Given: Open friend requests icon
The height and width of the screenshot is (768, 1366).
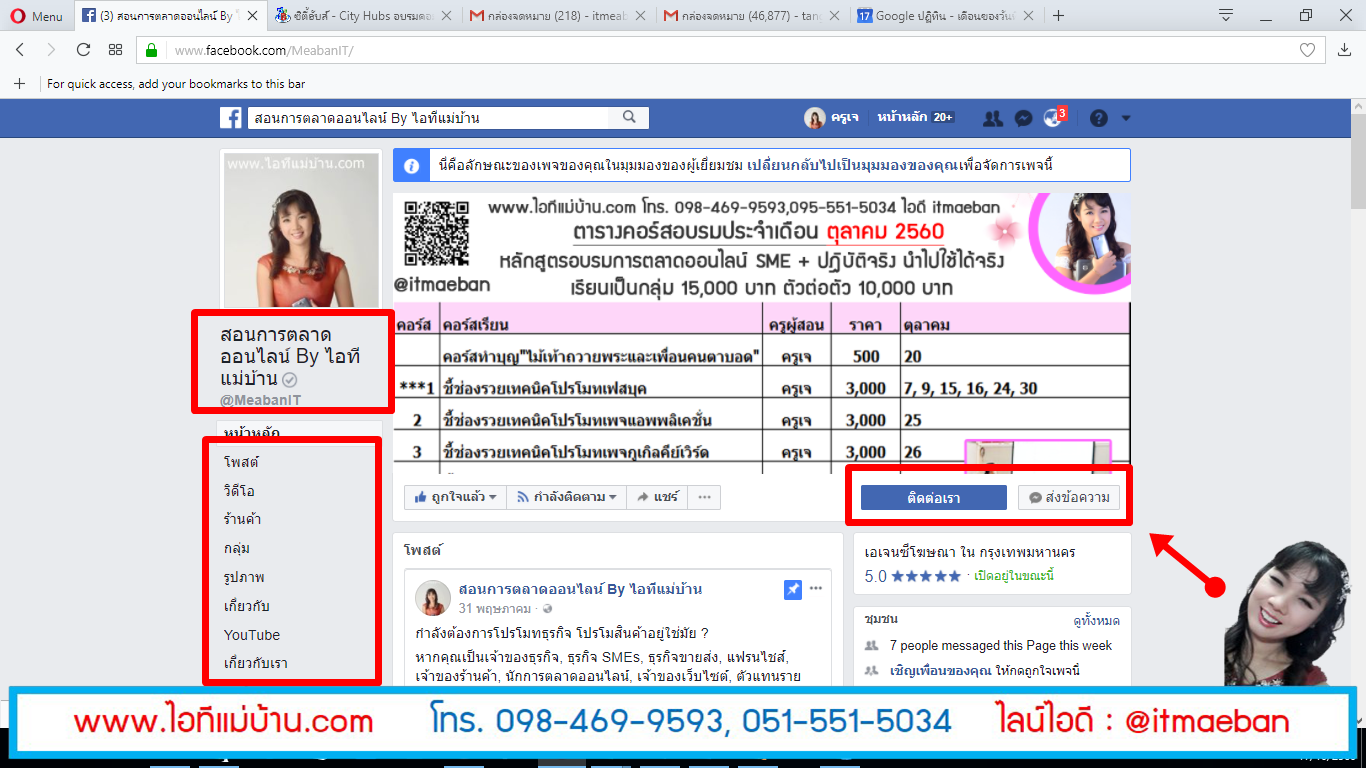Looking at the screenshot, I should coord(992,118).
